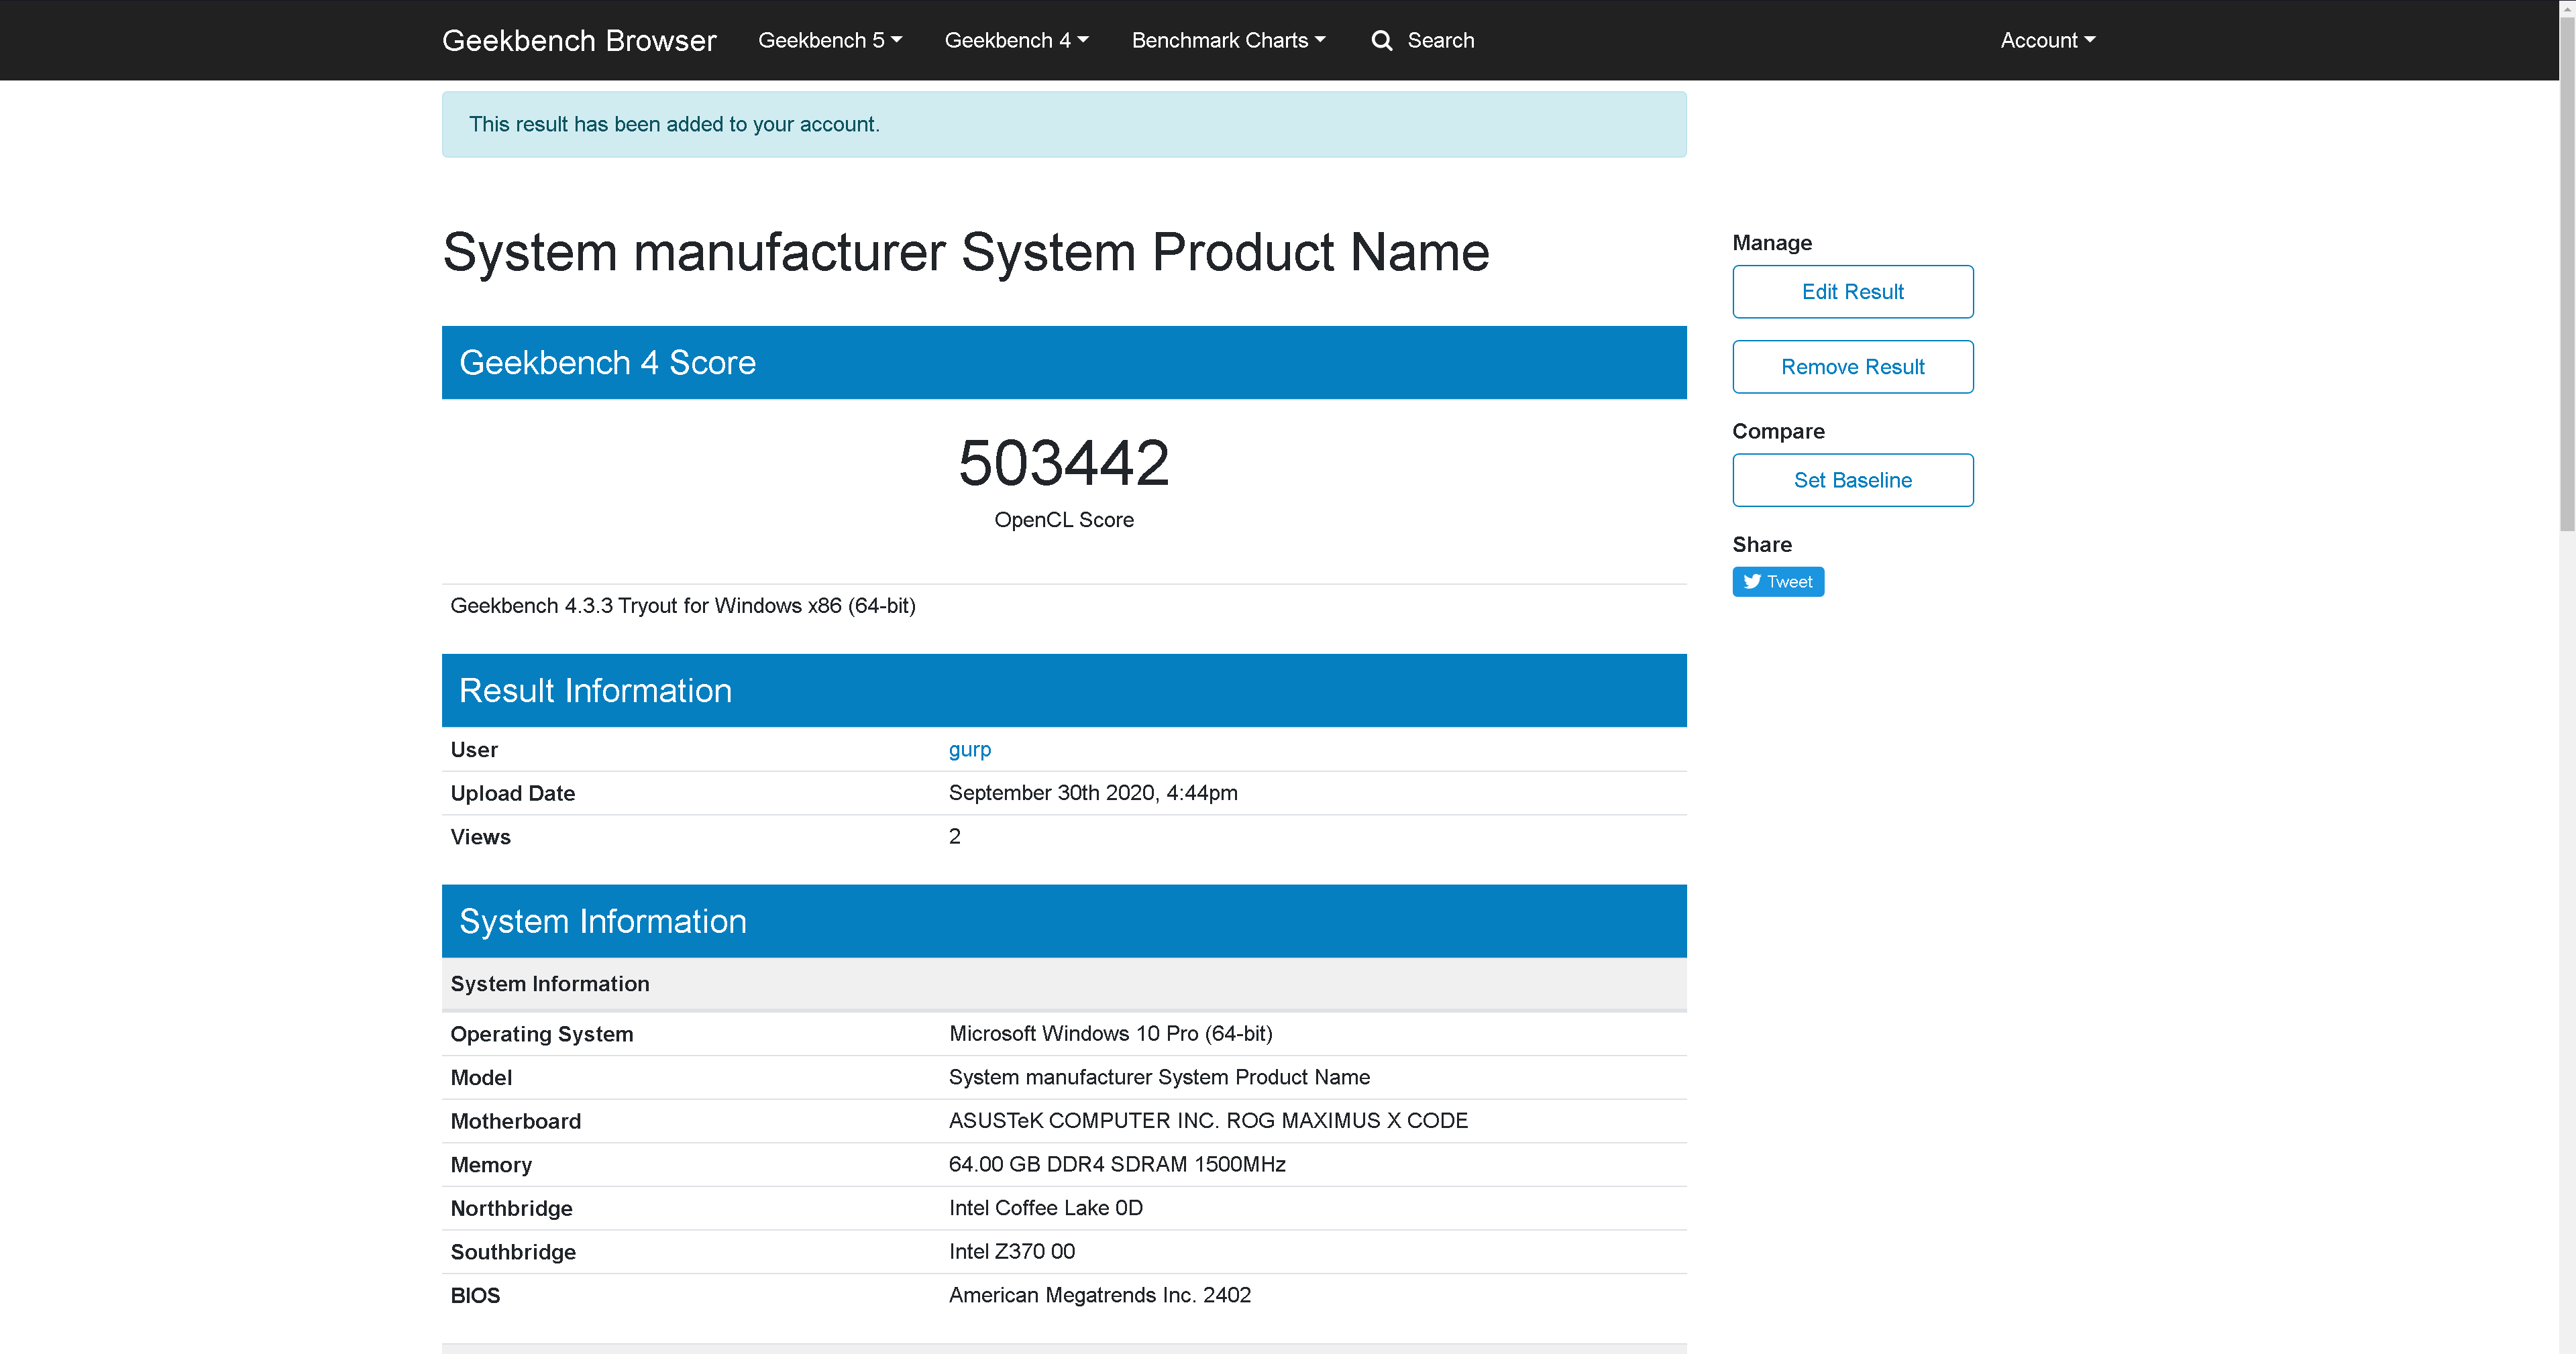Screen dimensions: 2576x1354
Task: Click the 'Operating System' row label
Action: coord(542,1035)
